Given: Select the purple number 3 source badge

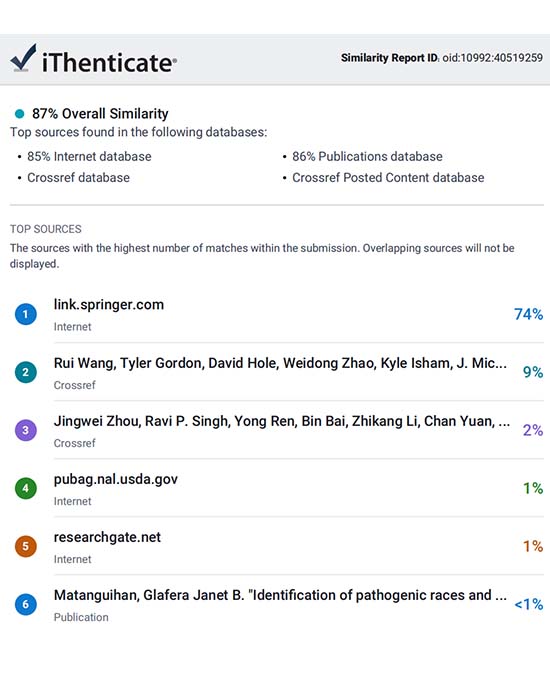Looking at the screenshot, I should (26, 430).
